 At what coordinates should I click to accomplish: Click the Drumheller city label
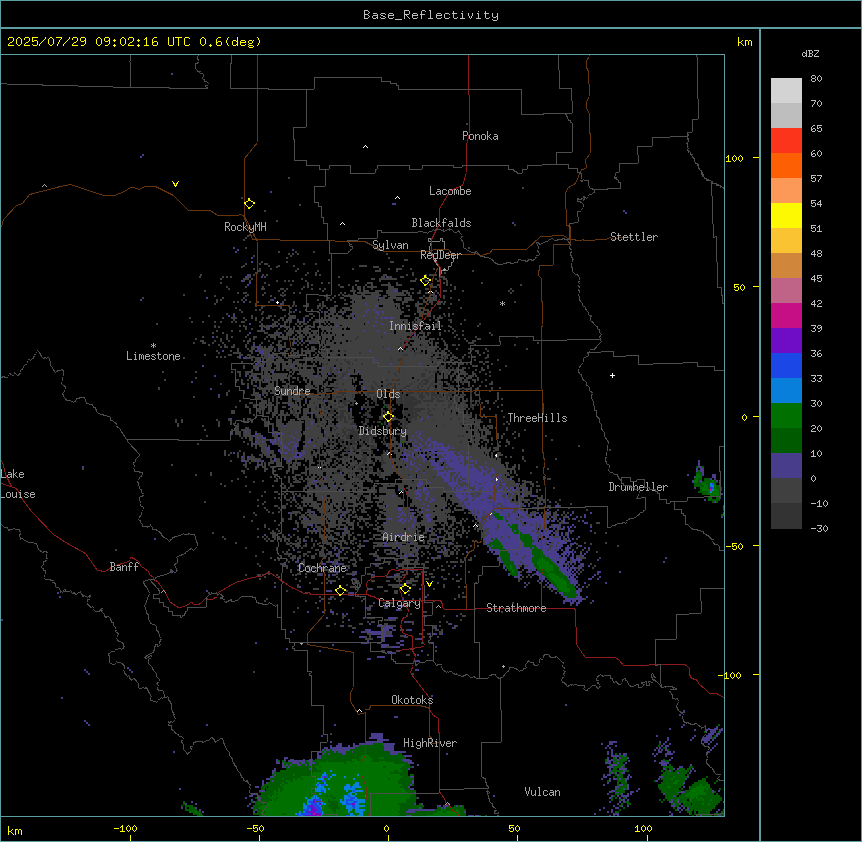(x=638, y=487)
